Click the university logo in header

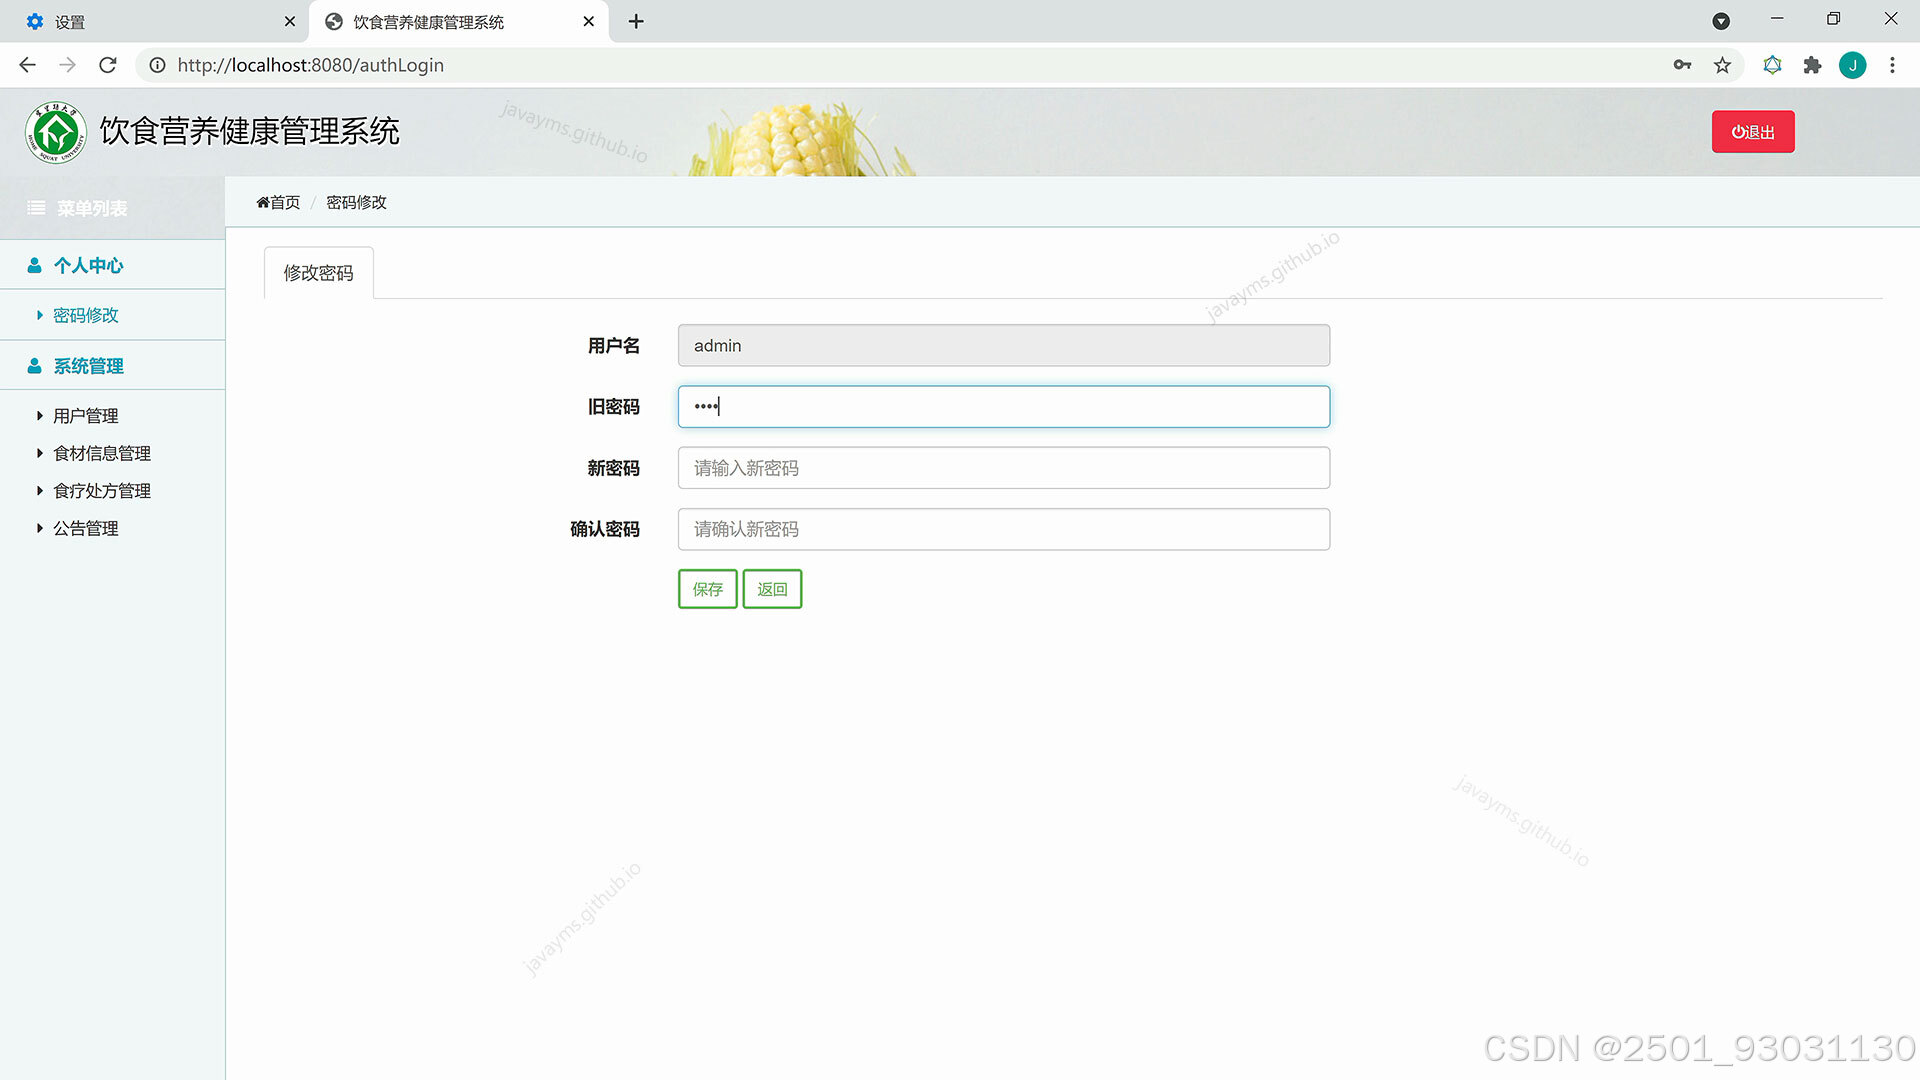pyautogui.click(x=56, y=132)
